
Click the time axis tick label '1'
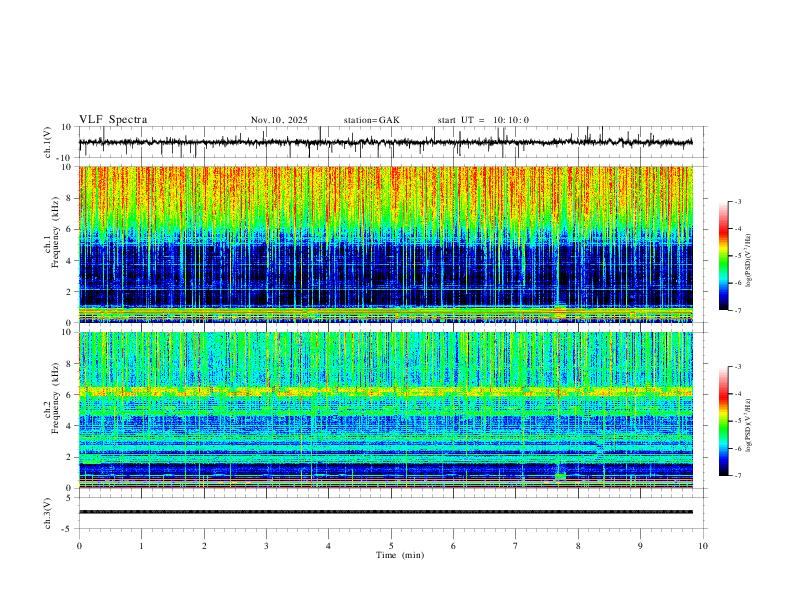(141, 546)
